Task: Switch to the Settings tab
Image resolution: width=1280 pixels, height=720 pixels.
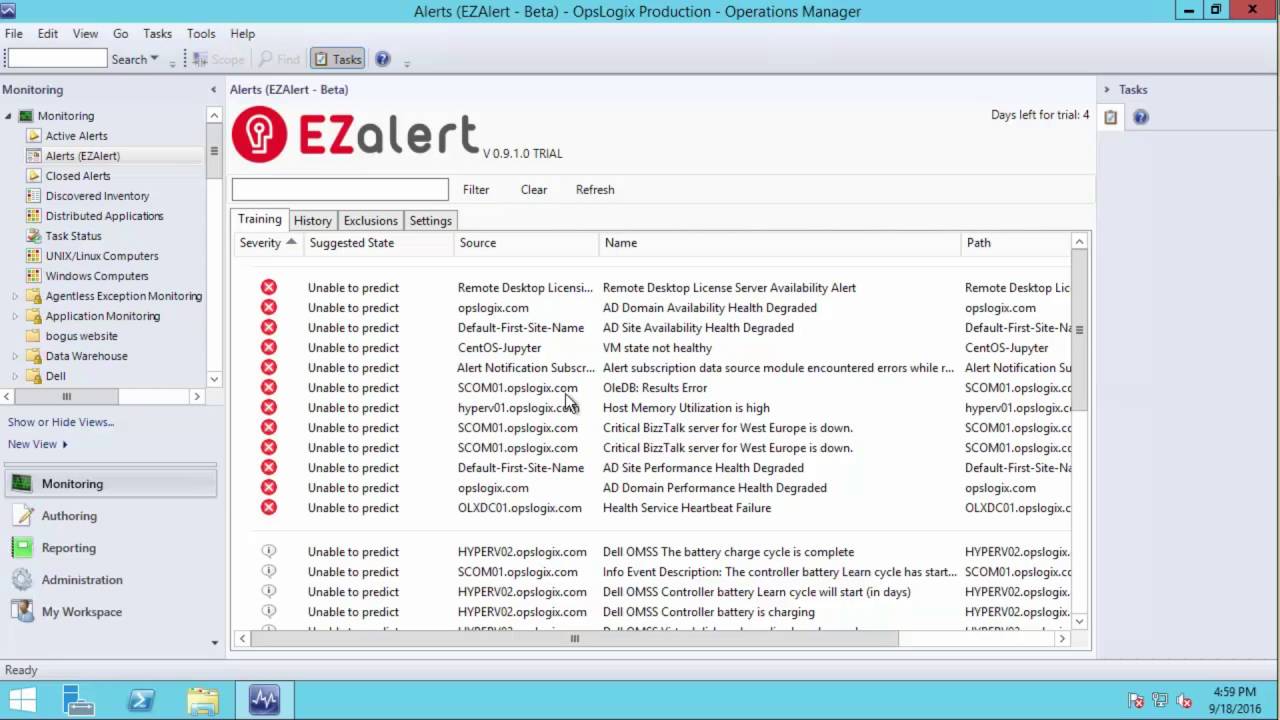Action: [x=431, y=221]
